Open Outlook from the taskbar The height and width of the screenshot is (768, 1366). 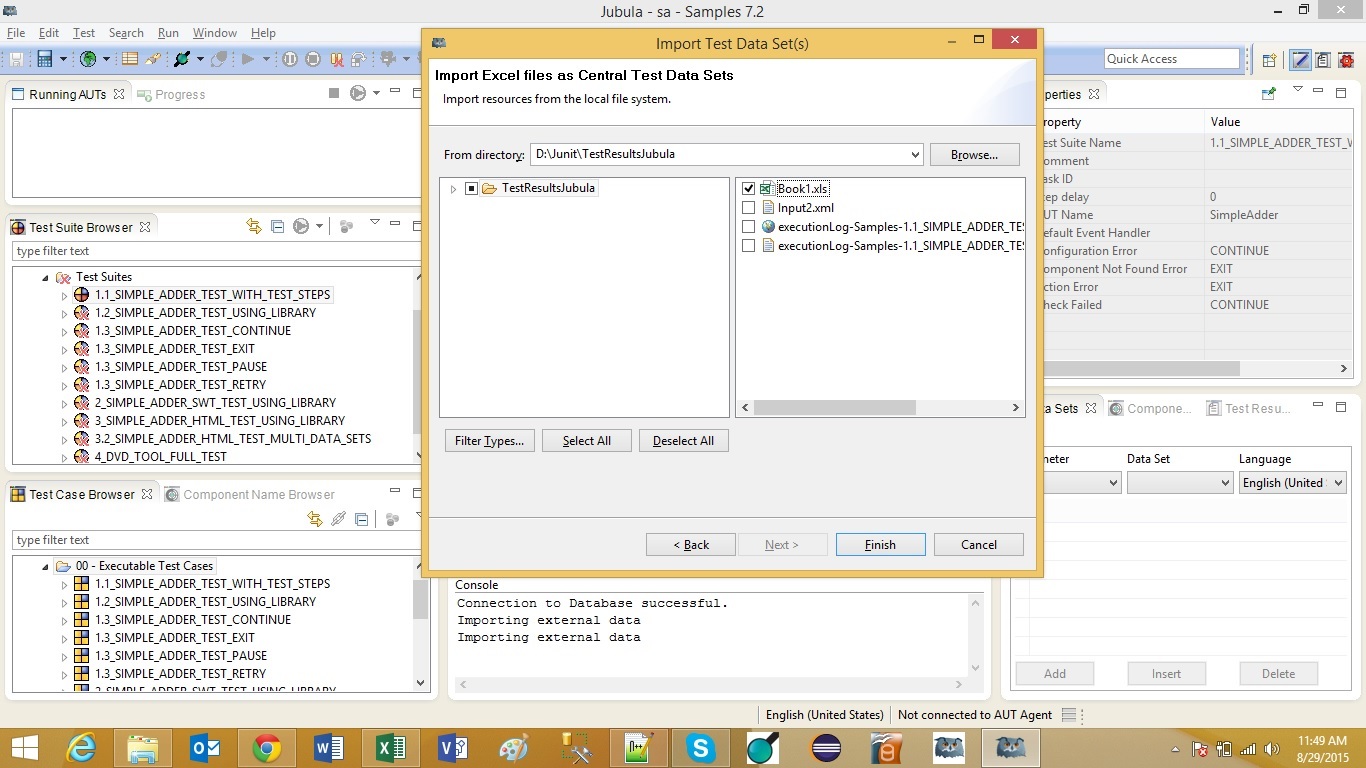[x=204, y=748]
